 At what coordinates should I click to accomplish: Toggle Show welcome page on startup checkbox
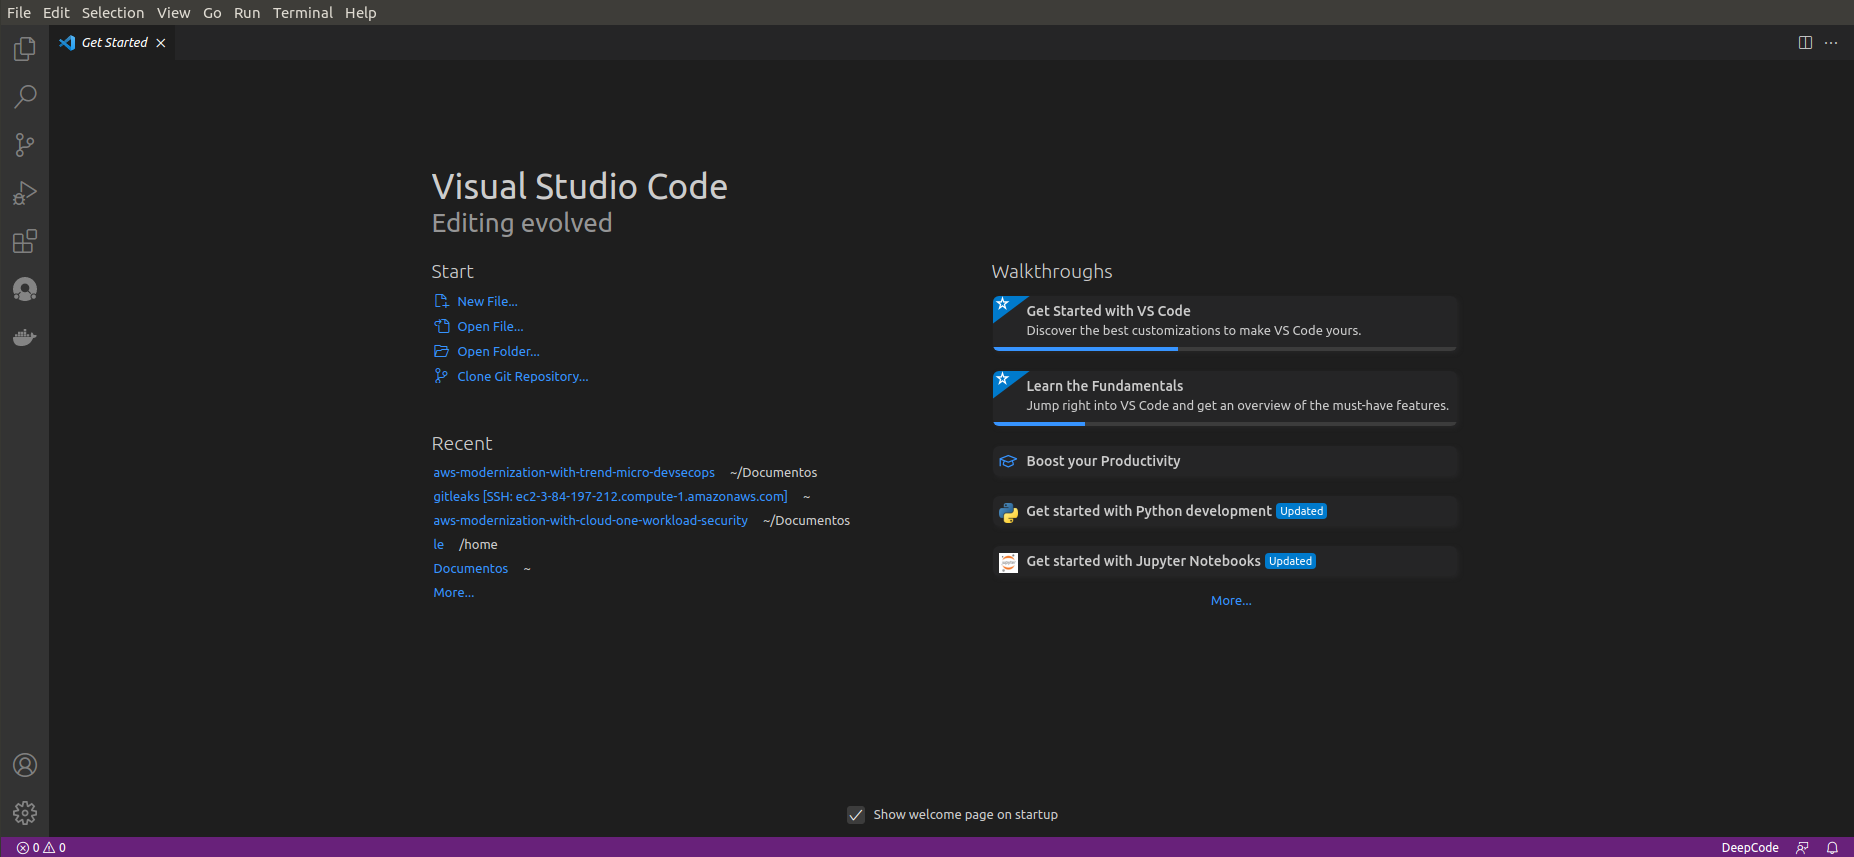(x=856, y=815)
